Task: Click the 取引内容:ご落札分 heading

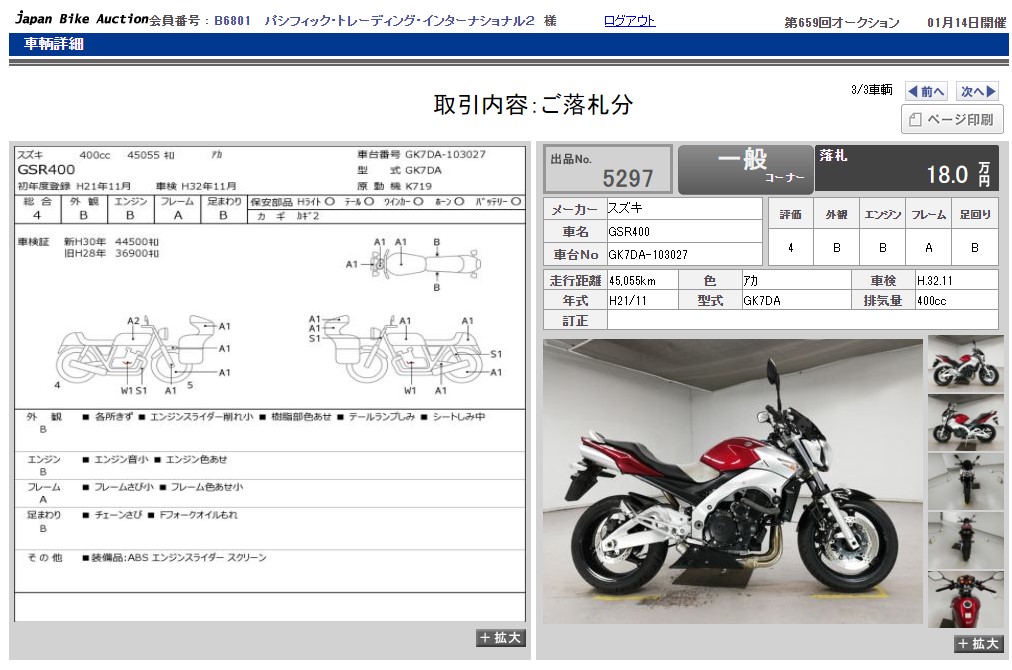Action: pos(533,105)
